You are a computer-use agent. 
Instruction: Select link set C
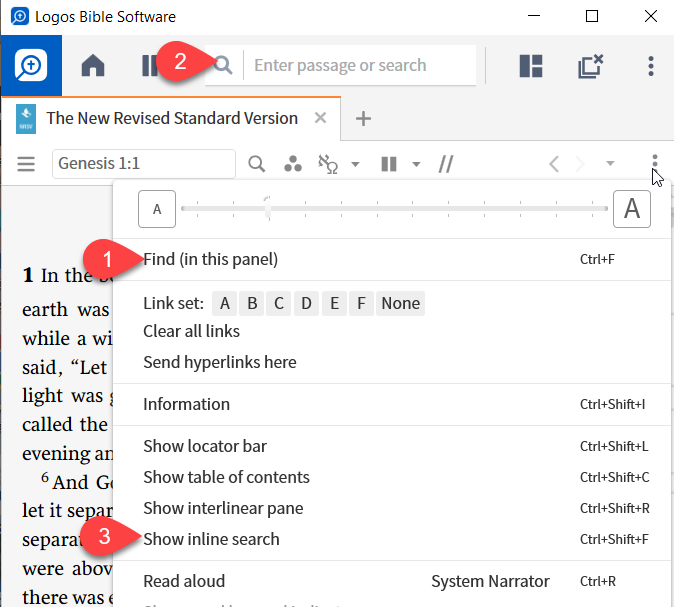(279, 304)
